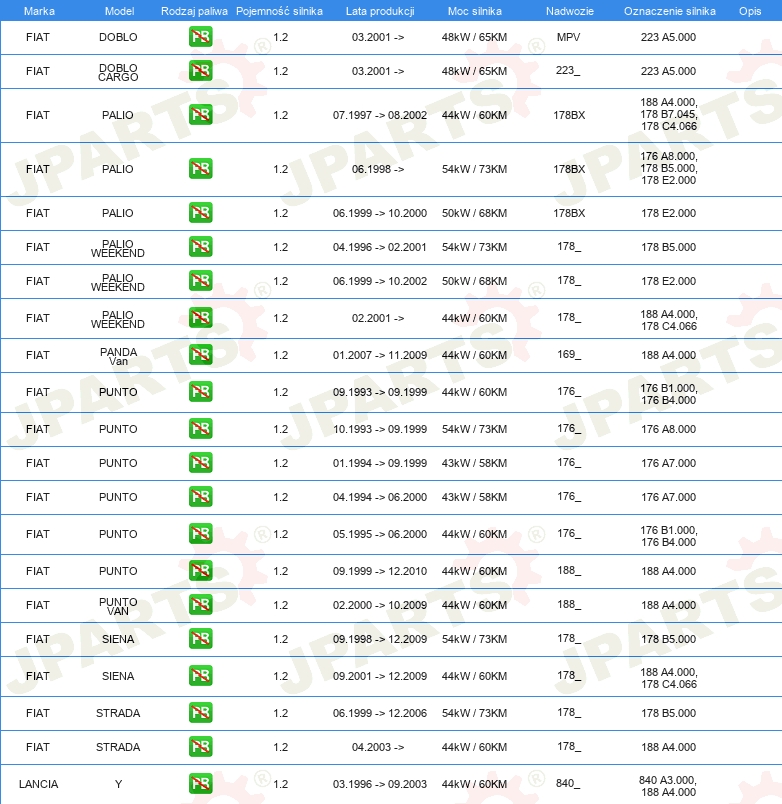782x804 pixels.
Task: Click the date range 03.1996 -> 09.2003
Action: coord(379,783)
